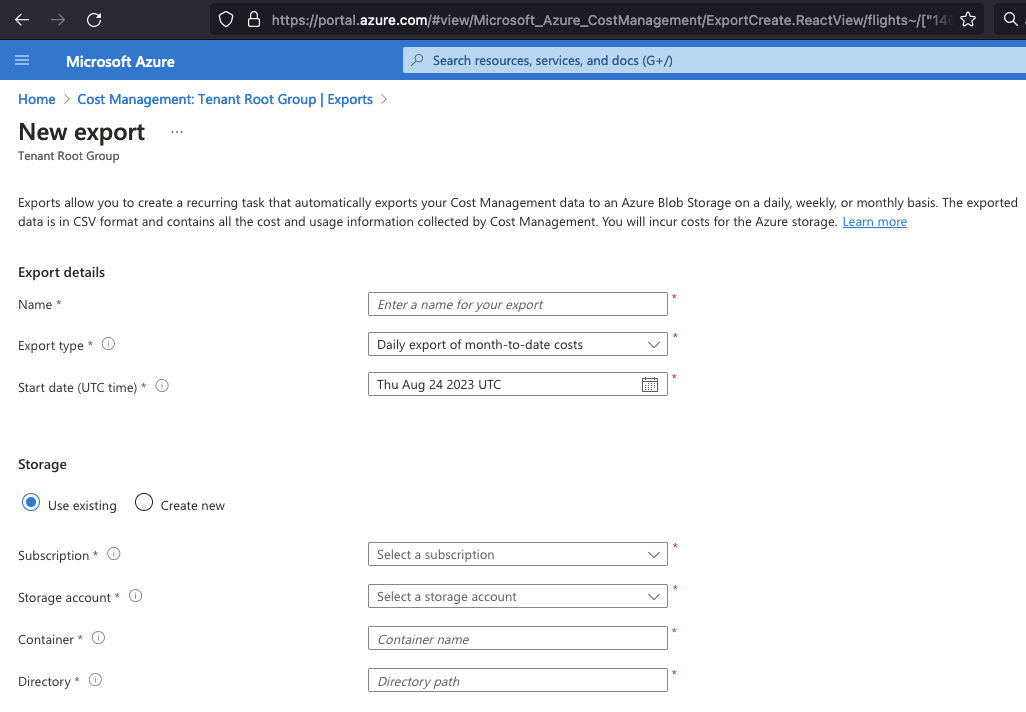Screen dimensions: 1026x712
Task: Open the ellipsis menu next to New export
Action: click(177, 132)
